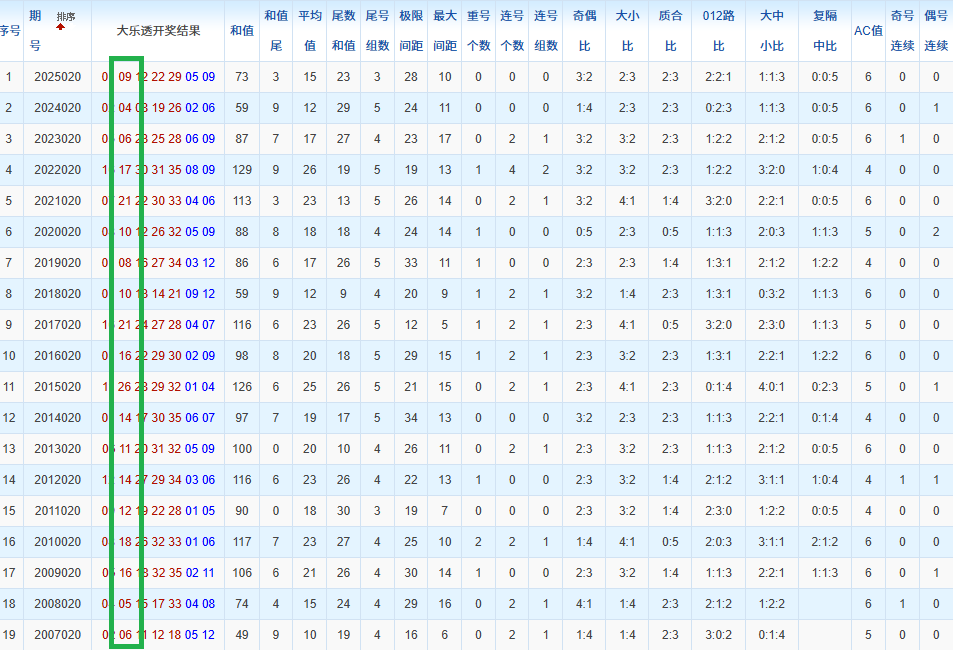This screenshot has height=650, width=953.
Task: Click sum value 100 in row 2013020
Action: [x=242, y=449]
